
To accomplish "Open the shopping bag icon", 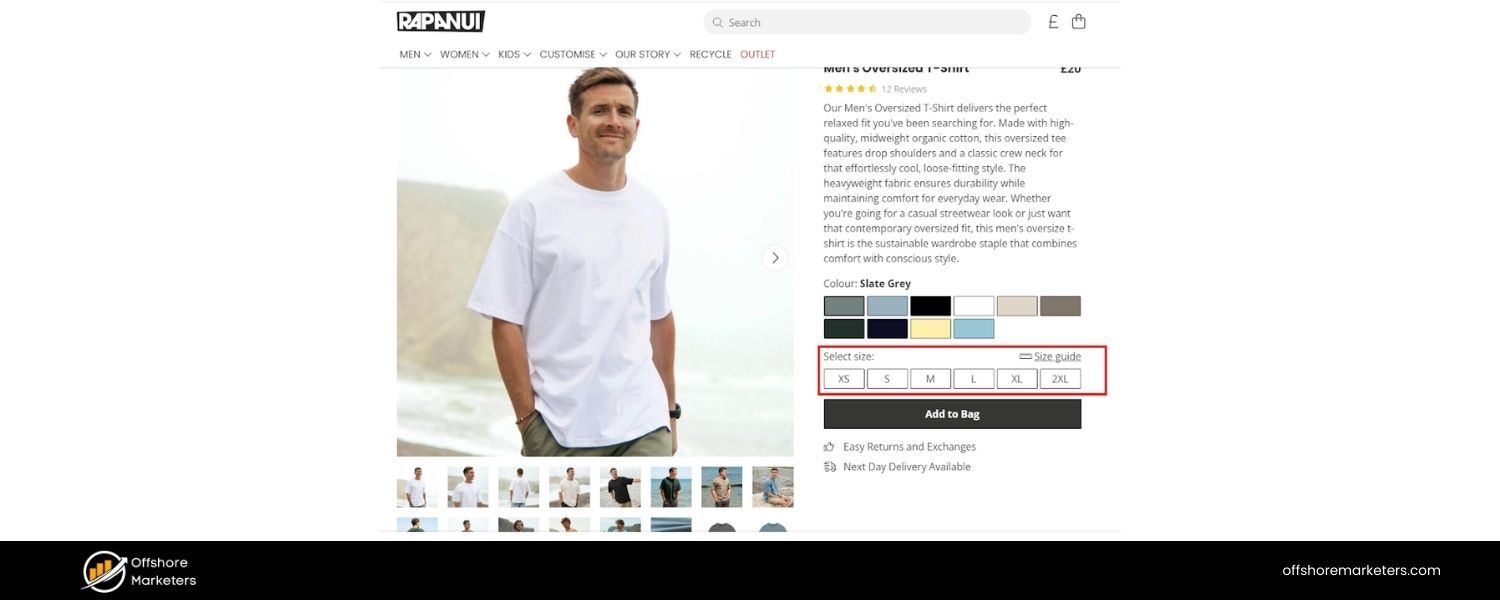I will tap(1078, 21).
